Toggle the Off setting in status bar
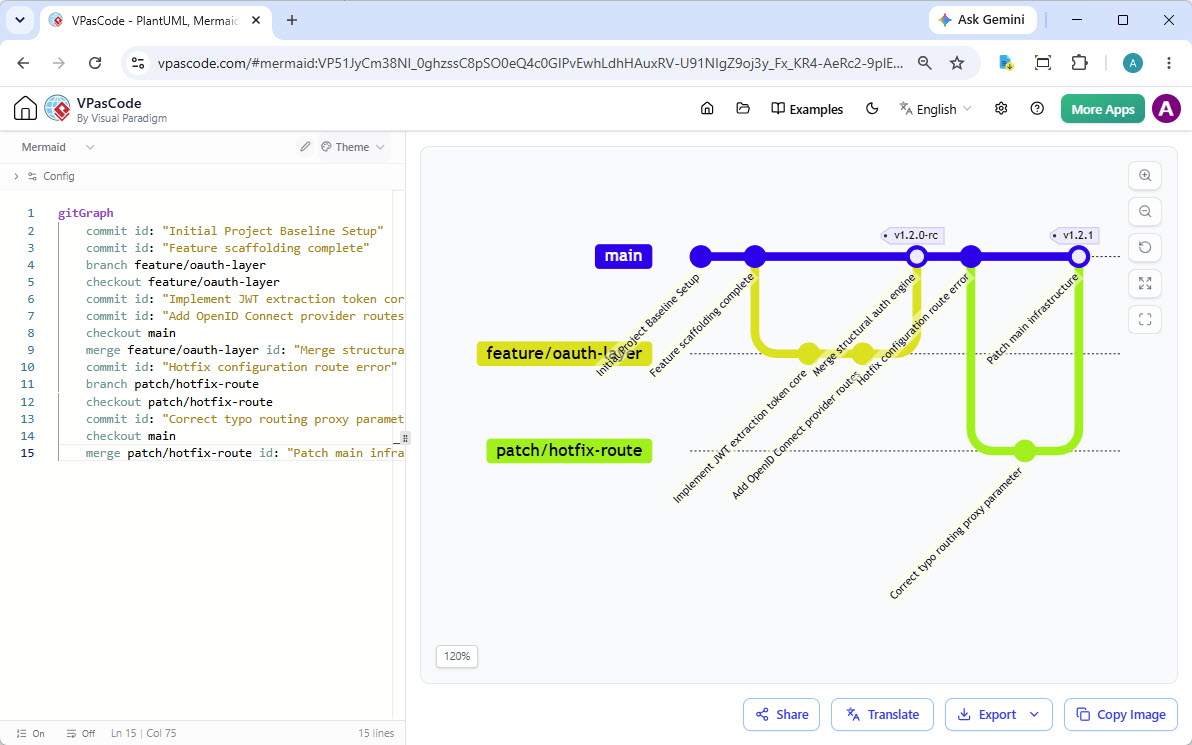 click(81, 734)
